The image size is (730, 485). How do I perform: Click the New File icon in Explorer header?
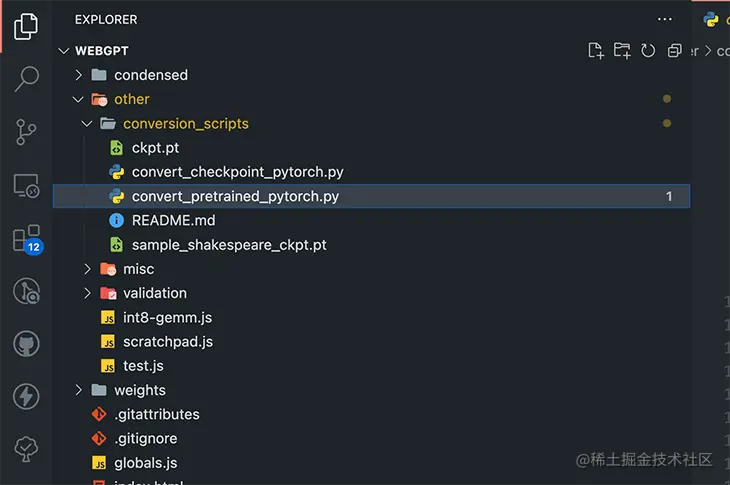tap(595, 50)
